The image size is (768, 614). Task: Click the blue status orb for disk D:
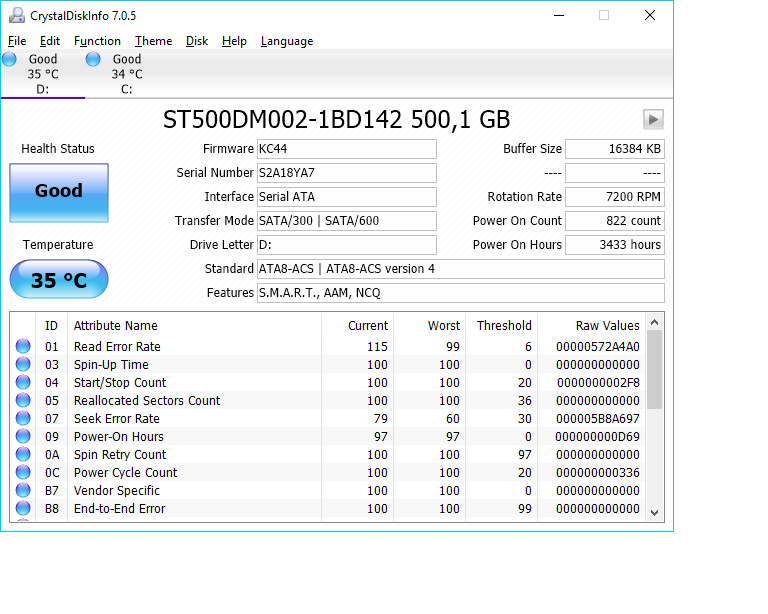point(9,59)
